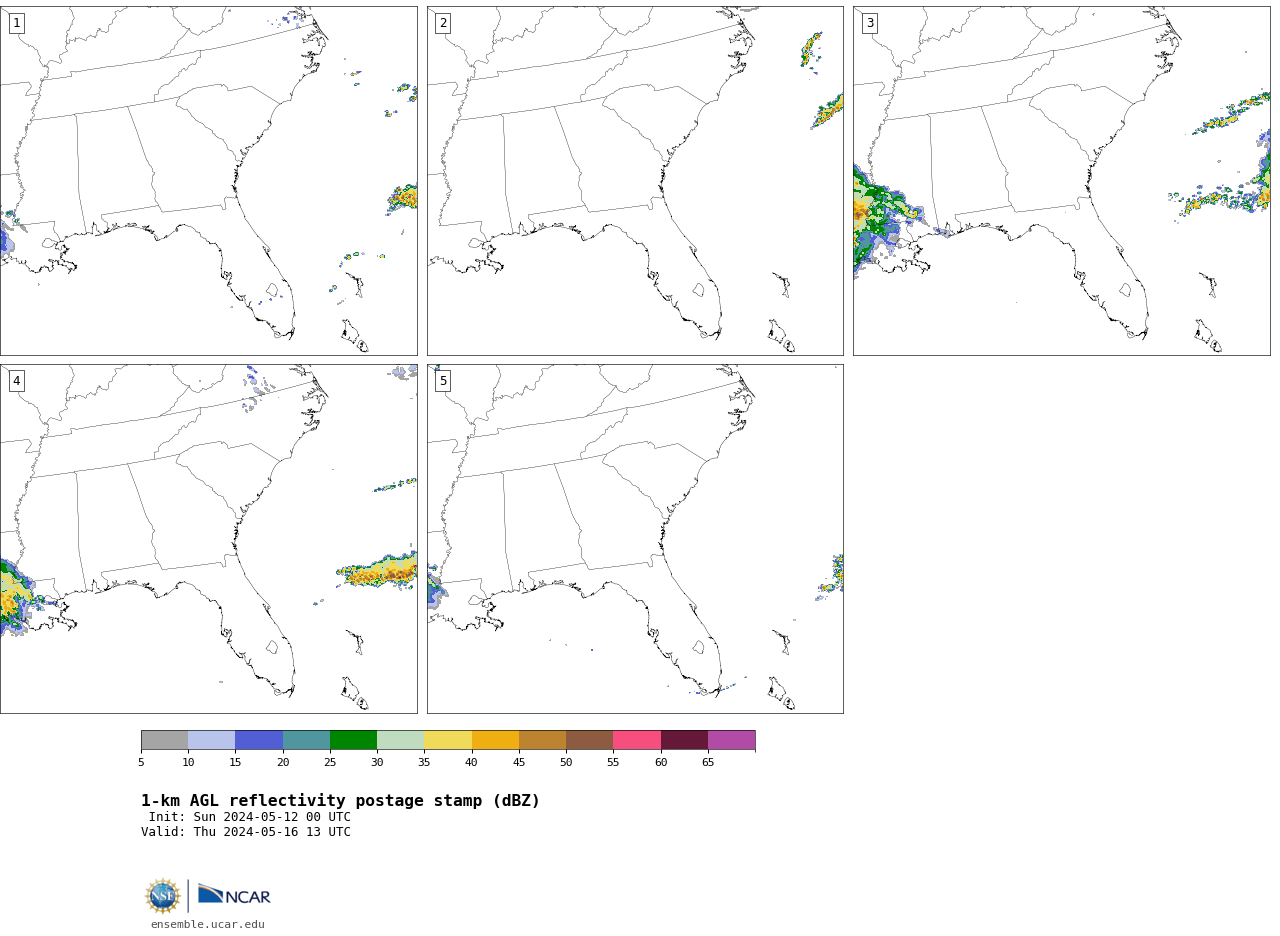Click the pale green 30-35 dBZ swatch
Screen dimensions: 1280x936
pos(400,740)
